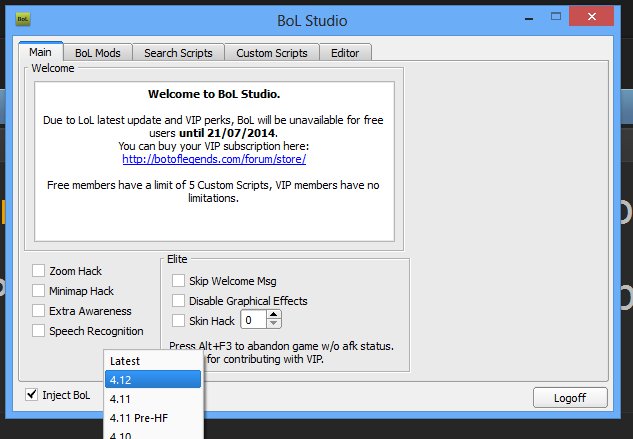
Task: Select Latest in the version dropdown list
Action: click(153, 361)
